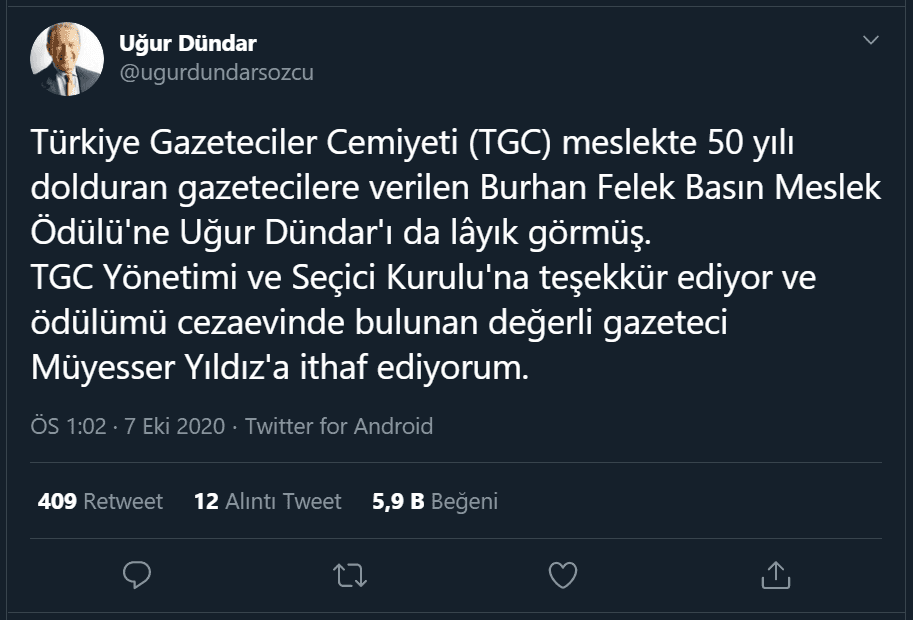
Task: Open the share tweet icon
Action: (x=776, y=574)
